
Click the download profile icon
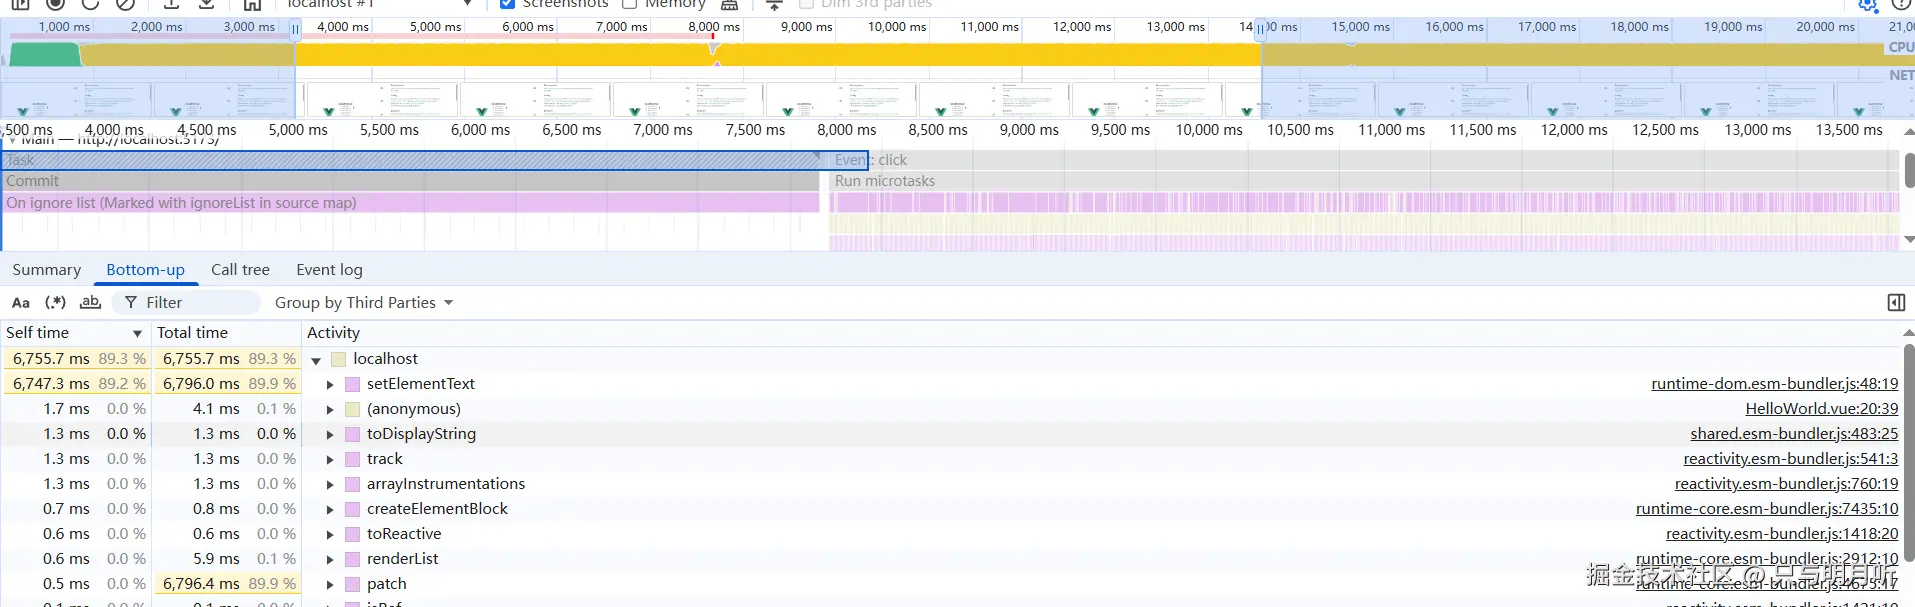206,4
